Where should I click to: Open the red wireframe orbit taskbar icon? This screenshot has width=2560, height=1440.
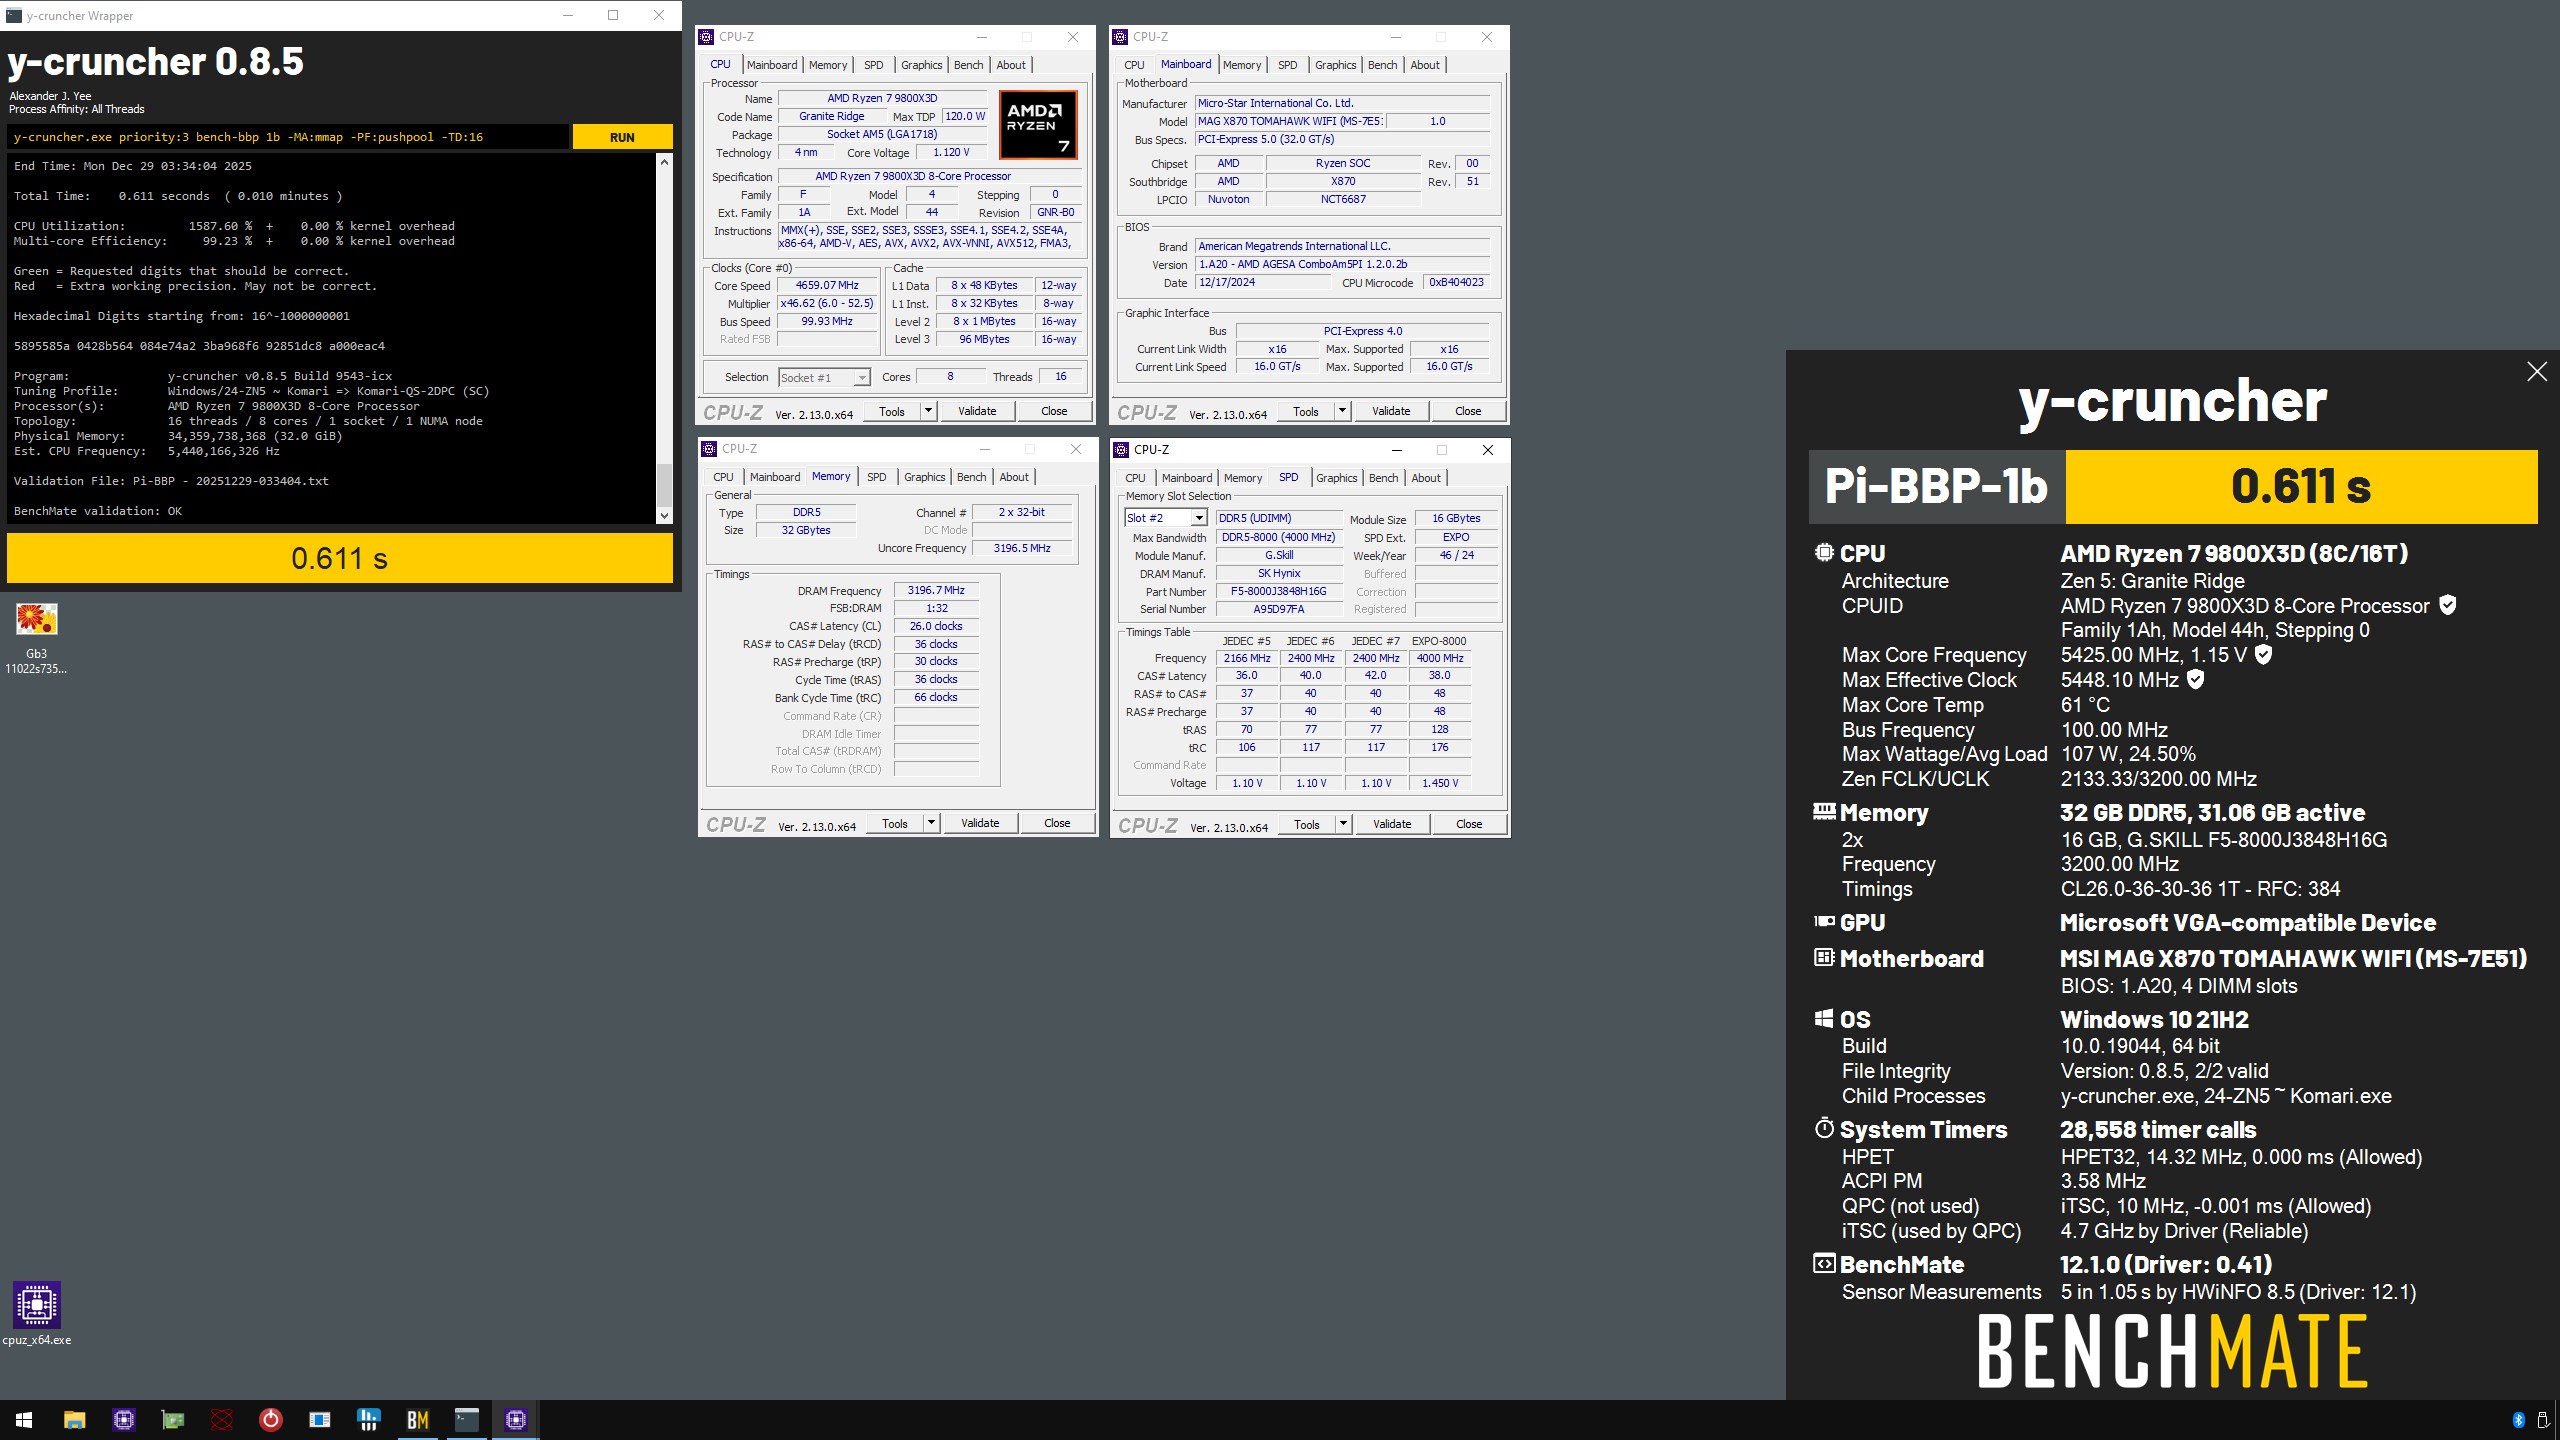(x=222, y=1419)
